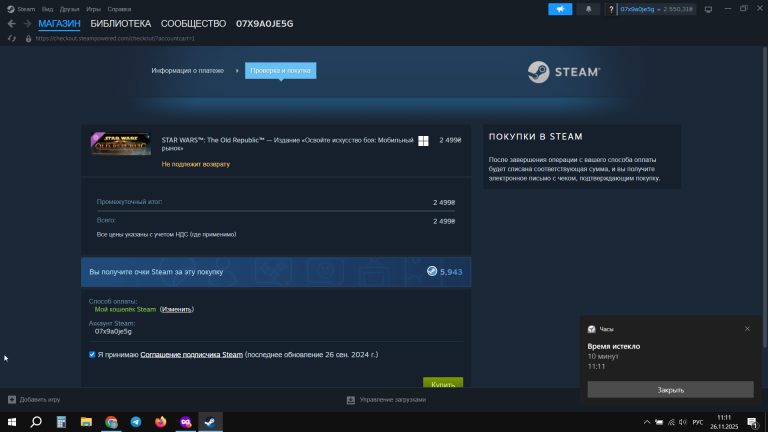Open File Explorer from the taskbar
Image resolution: width=768 pixels, height=432 pixels.
point(86,422)
